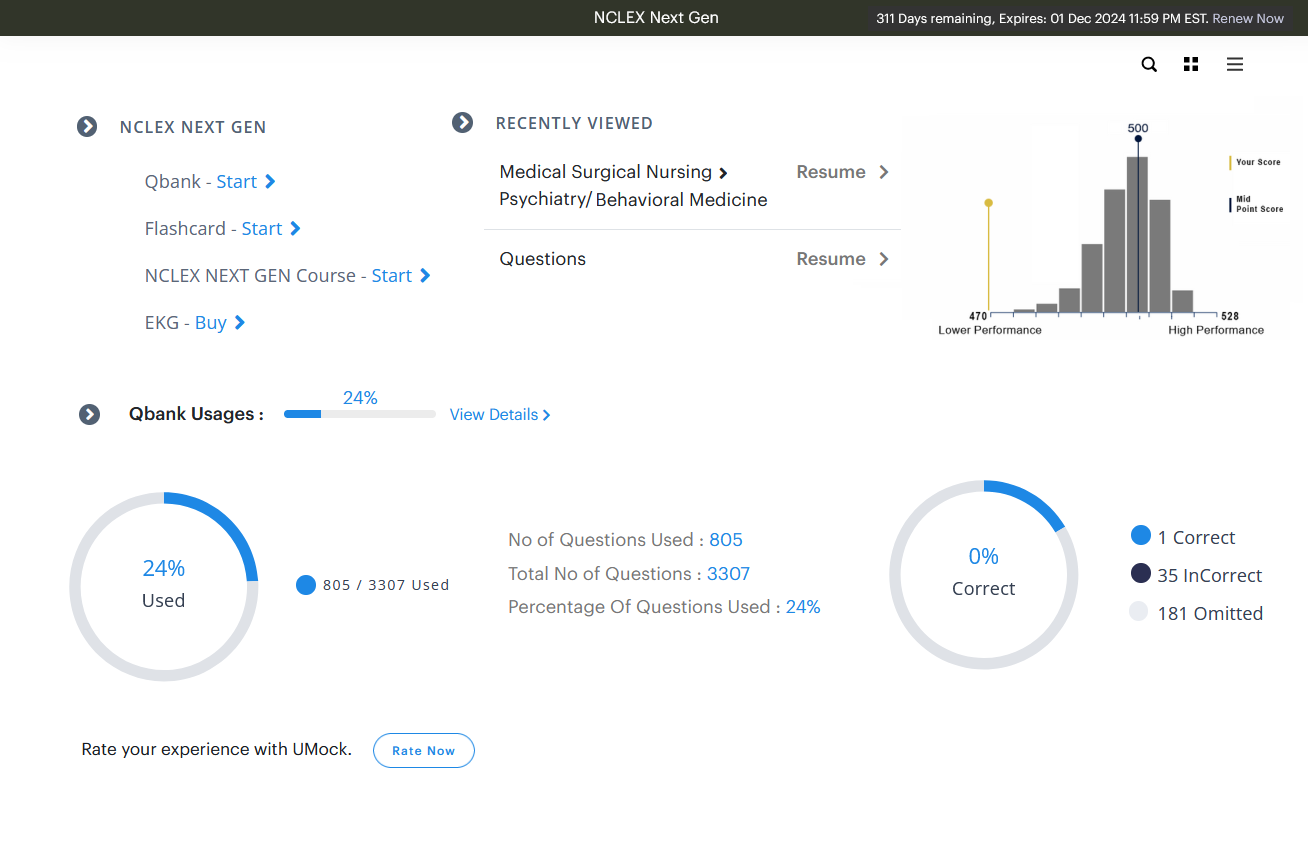Click arrow circle beside RECENTLY VIEWED
1308x858 pixels.
click(x=462, y=122)
